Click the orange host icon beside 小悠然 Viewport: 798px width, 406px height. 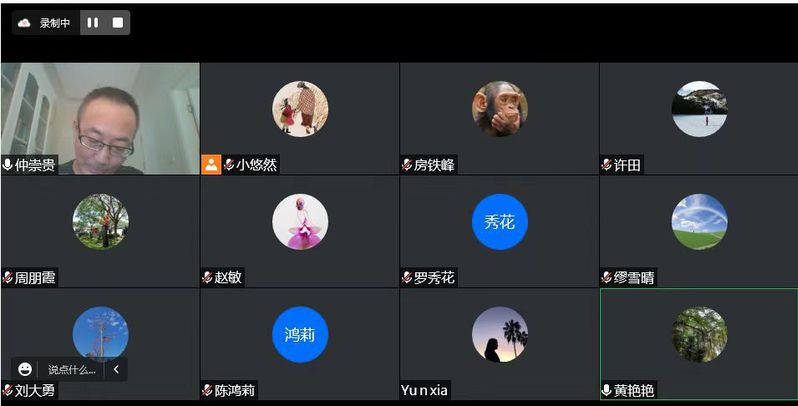(x=211, y=165)
